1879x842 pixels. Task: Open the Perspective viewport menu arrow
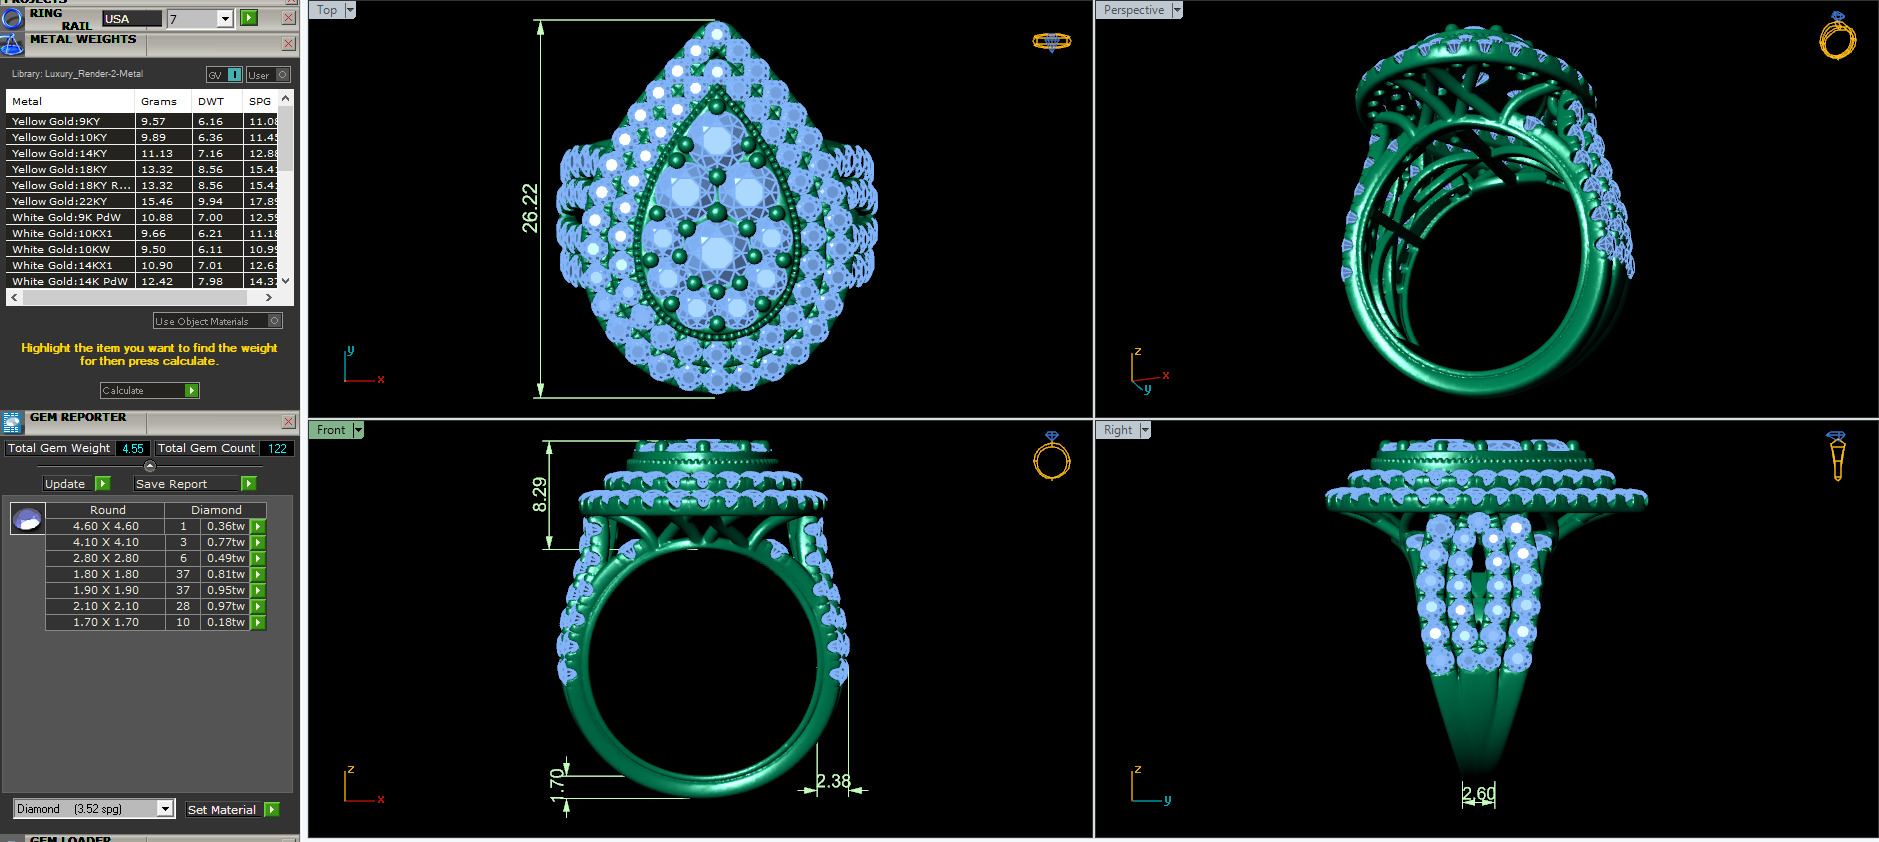coord(1177,10)
